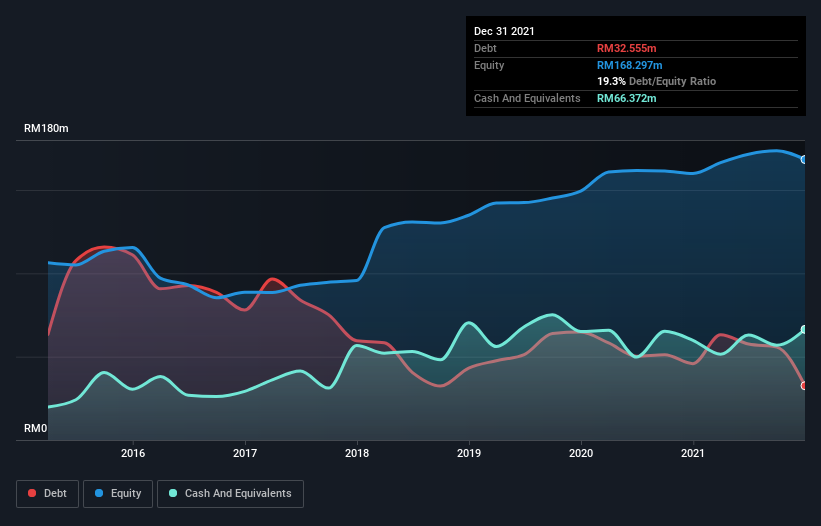The height and width of the screenshot is (526, 821).
Task: Click the Dec 31 2021 tooltip date
Action: click(504, 31)
